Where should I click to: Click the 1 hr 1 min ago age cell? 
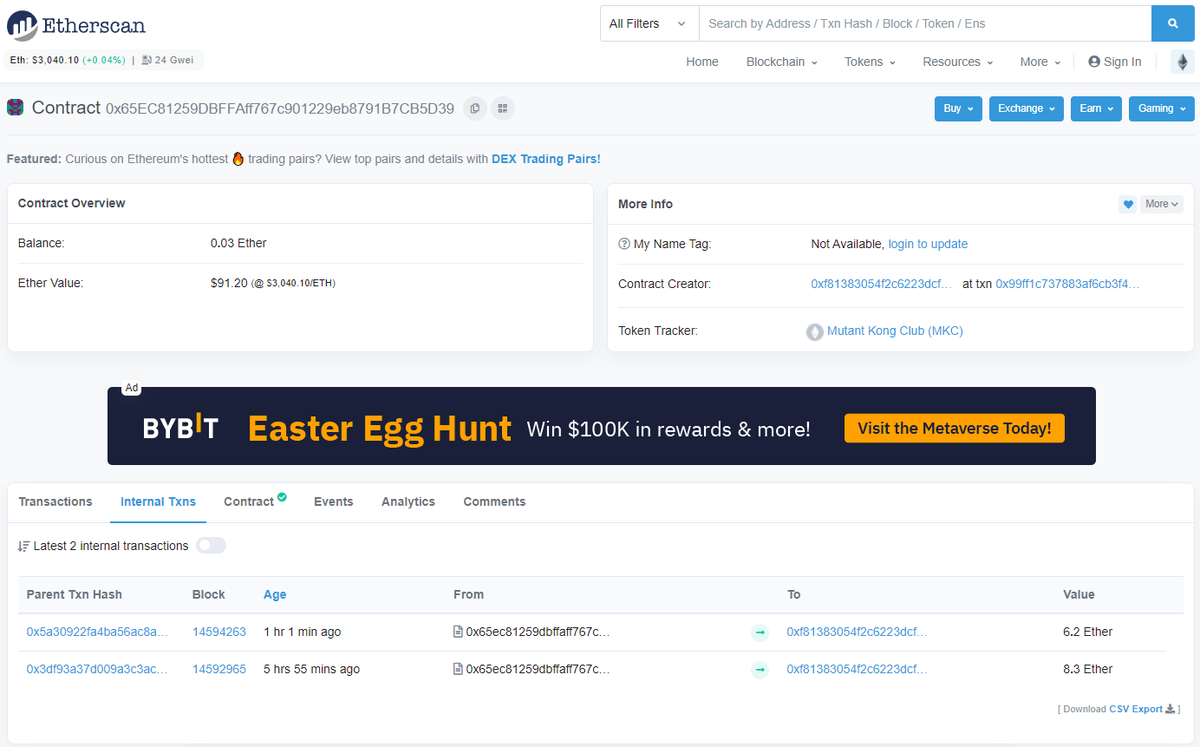302,632
